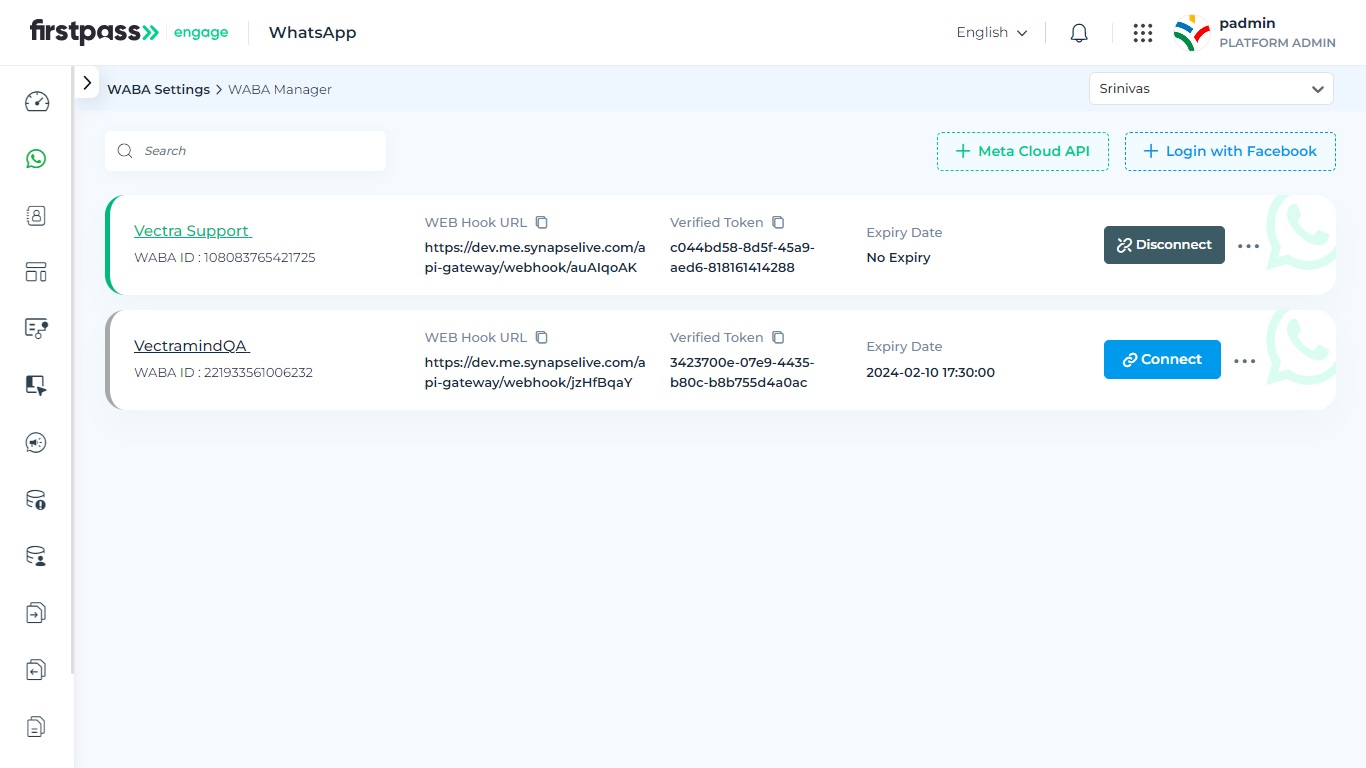
Task: Click the Meta Cloud API button
Action: (1022, 151)
